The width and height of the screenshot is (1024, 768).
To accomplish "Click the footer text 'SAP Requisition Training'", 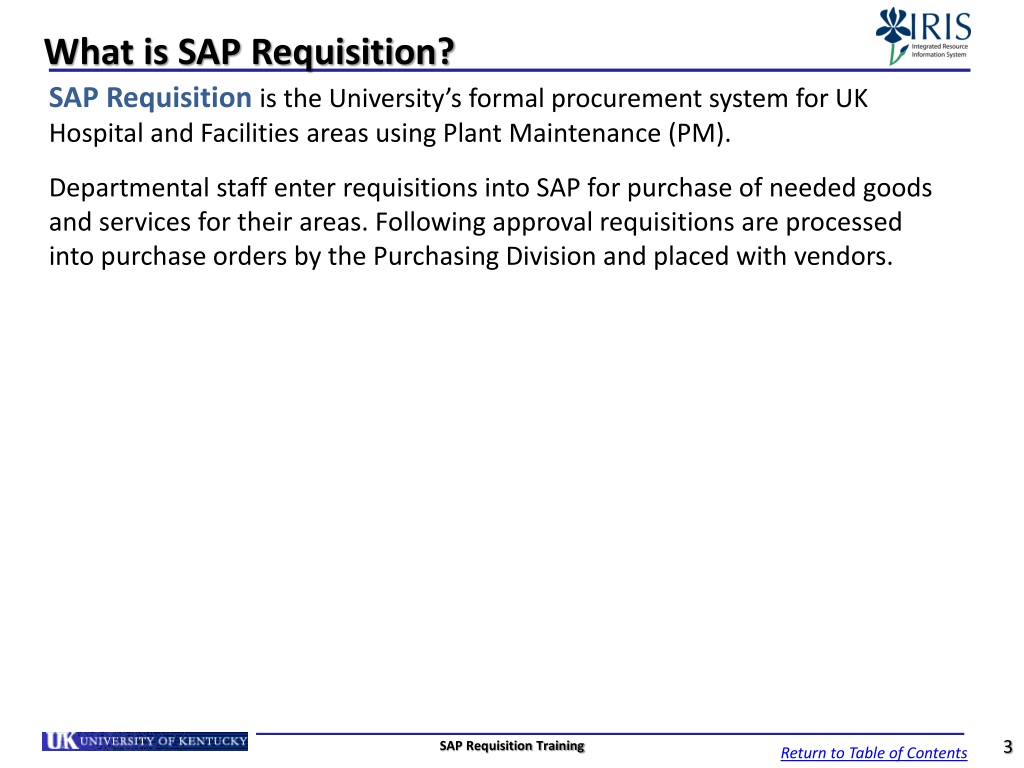I will pos(512,746).
